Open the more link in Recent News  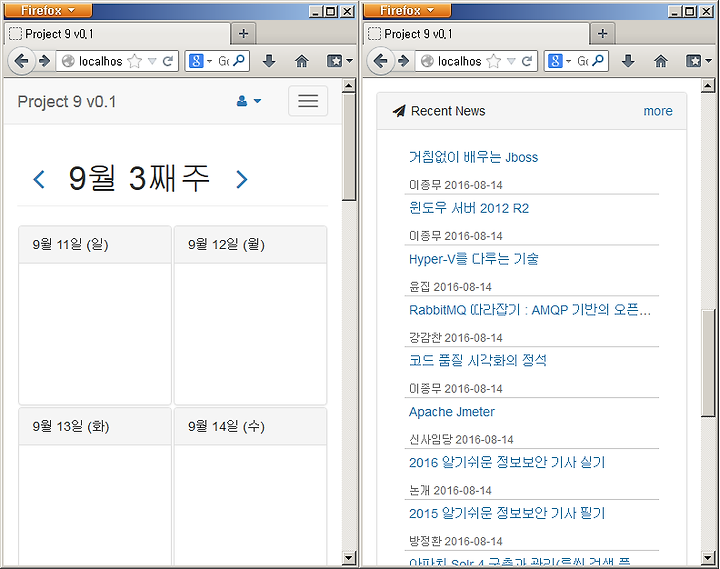click(x=658, y=111)
